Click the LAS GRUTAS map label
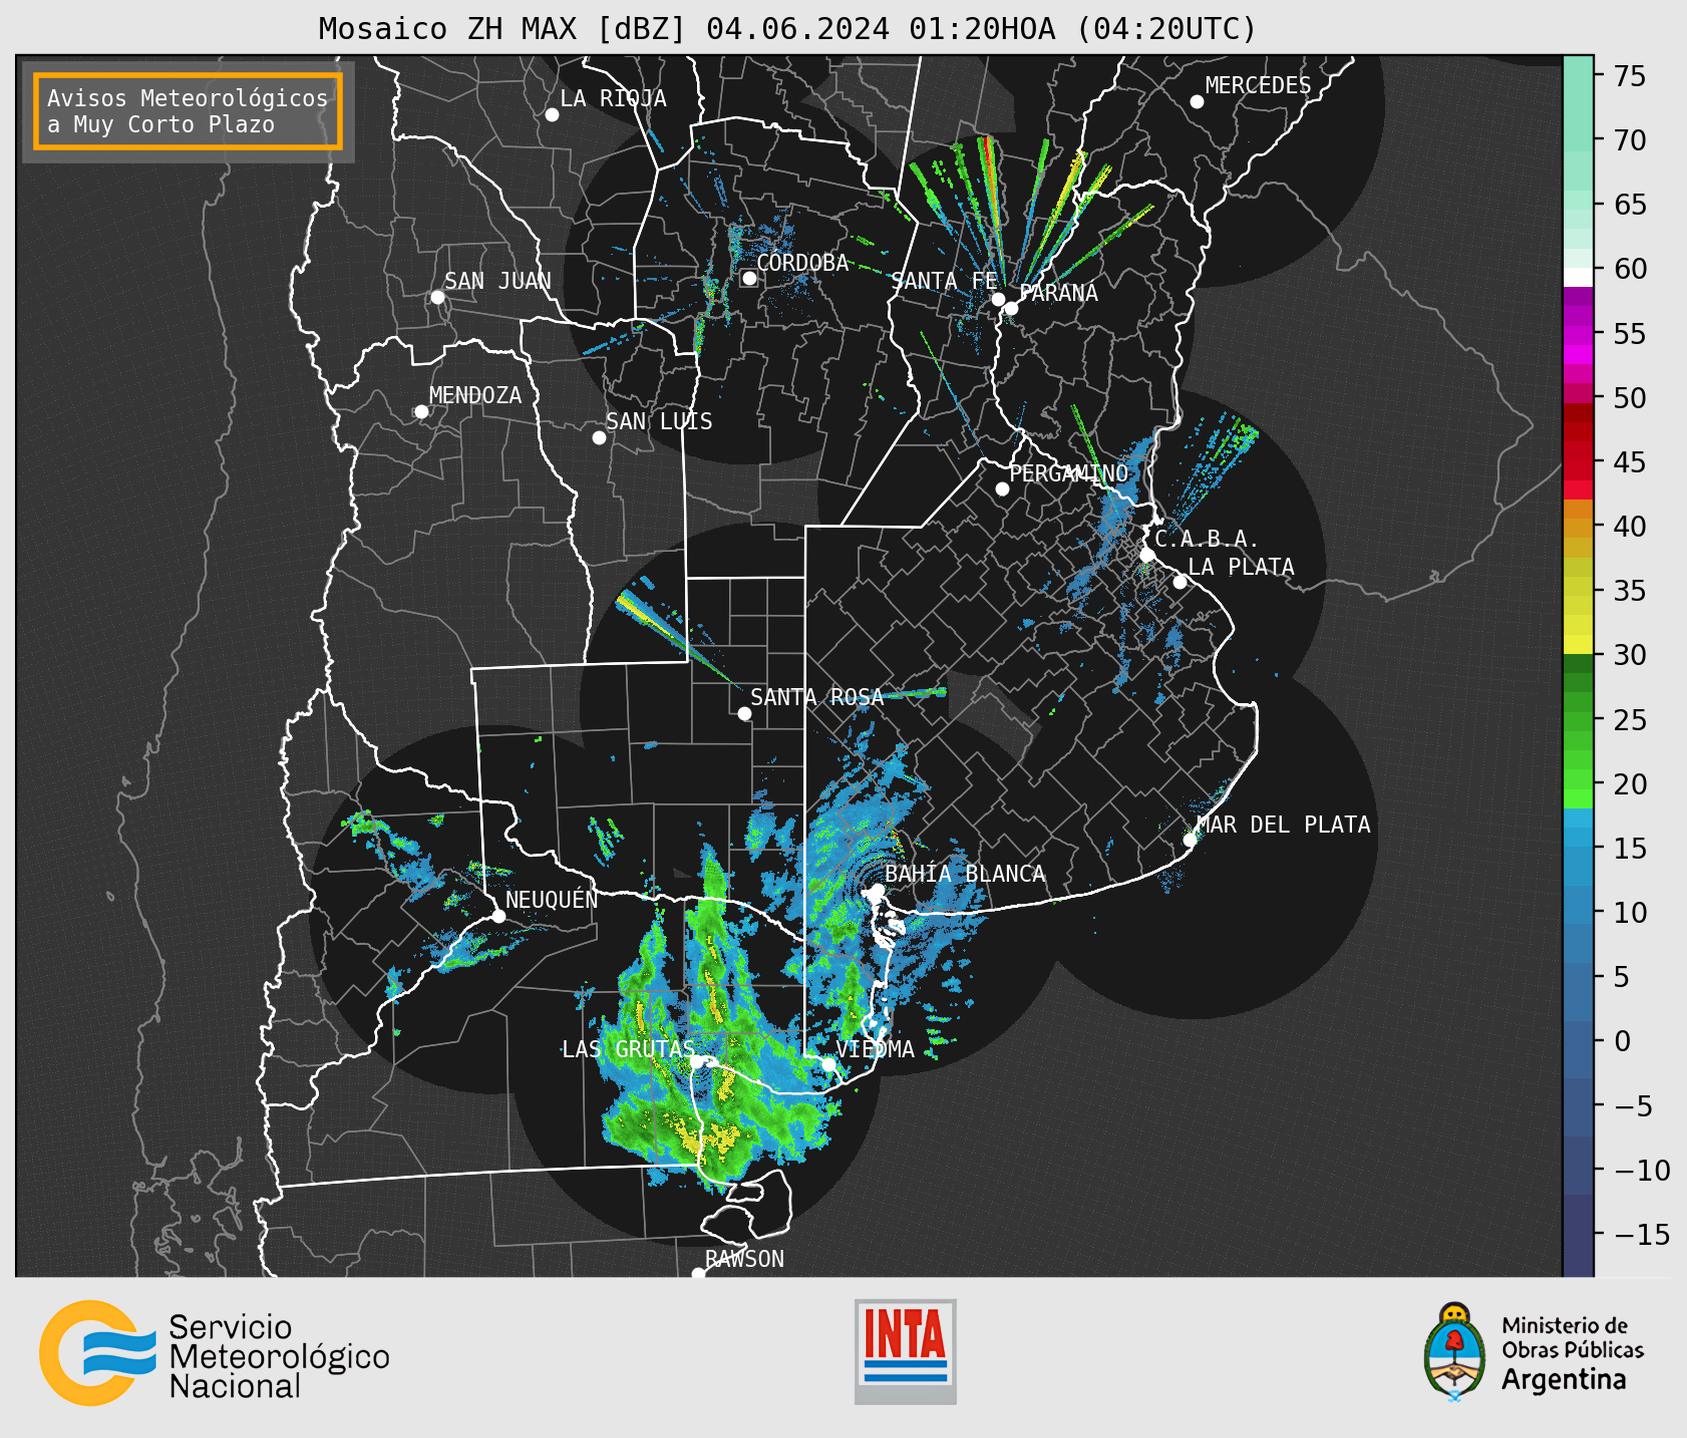The width and height of the screenshot is (1687, 1438). point(628,1049)
